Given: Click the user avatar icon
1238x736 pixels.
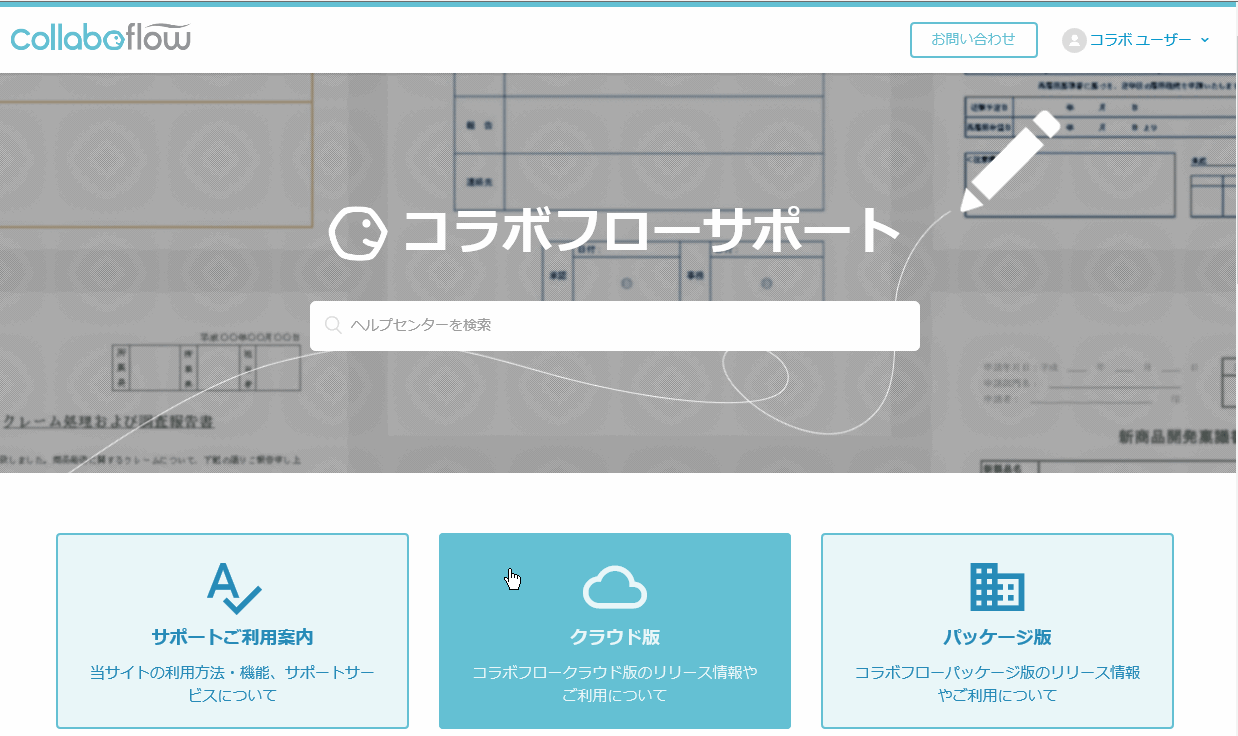Looking at the screenshot, I should 1074,40.
